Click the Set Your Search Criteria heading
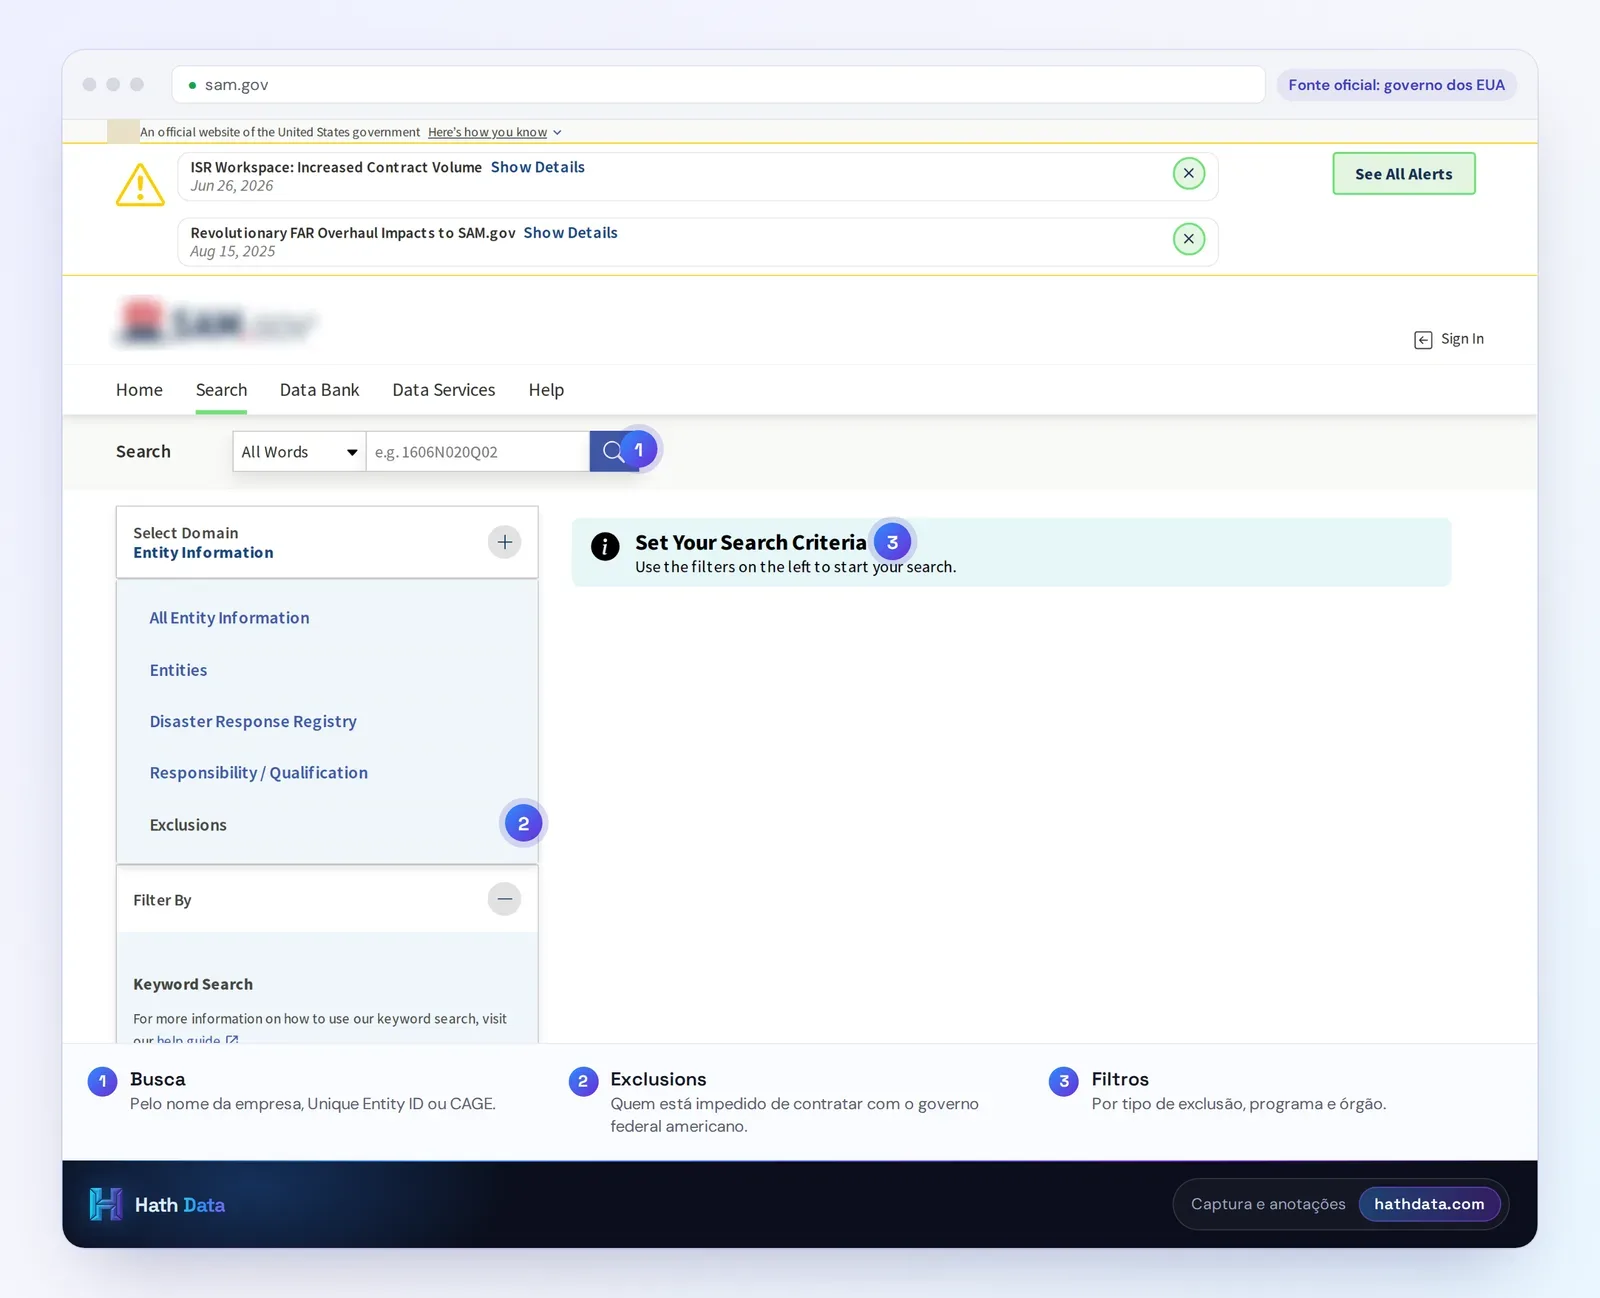The image size is (1600, 1298). point(751,542)
